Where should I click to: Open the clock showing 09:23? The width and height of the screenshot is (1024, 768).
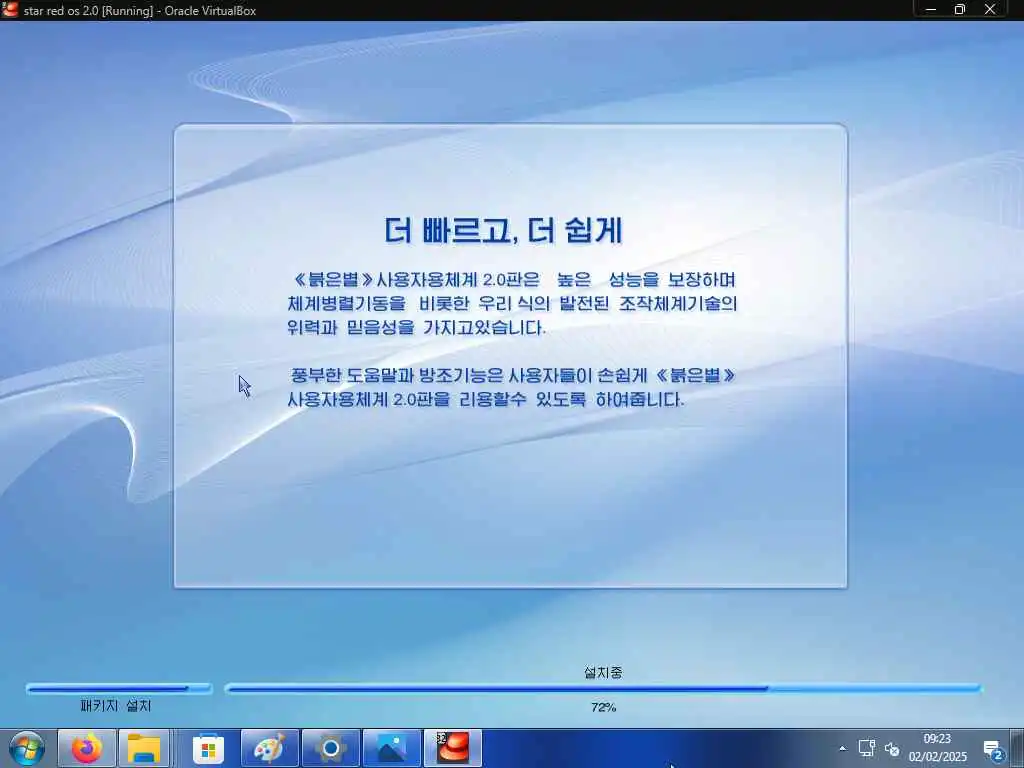937,739
